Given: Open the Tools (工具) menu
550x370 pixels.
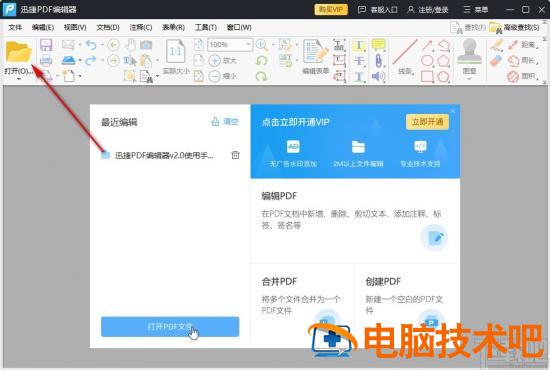Looking at the screenshot, I should pos(206,27).
